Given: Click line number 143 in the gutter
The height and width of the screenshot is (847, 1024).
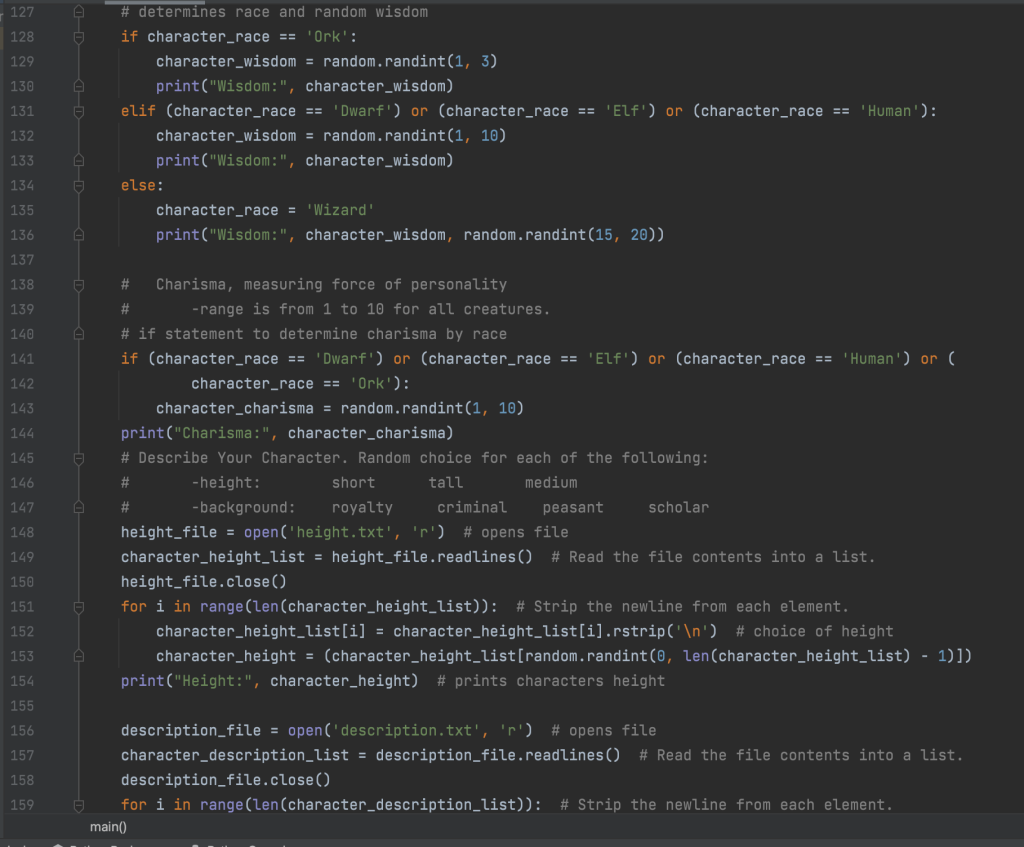Looking at the screenshot, I should pyautogui.click(x=21, y=408).
